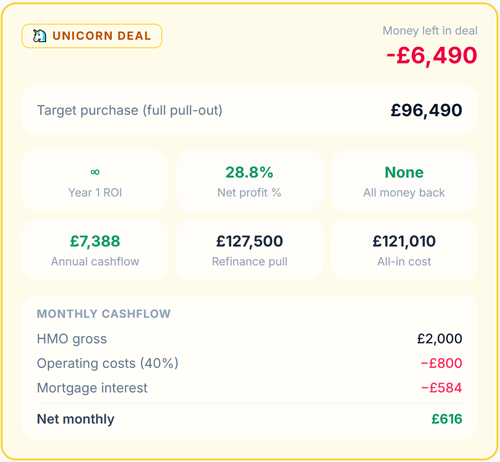Click the £2,000 HMO gross value
Image resolution: width=500 pixels, height=462 pixels.
pos(440,339)
